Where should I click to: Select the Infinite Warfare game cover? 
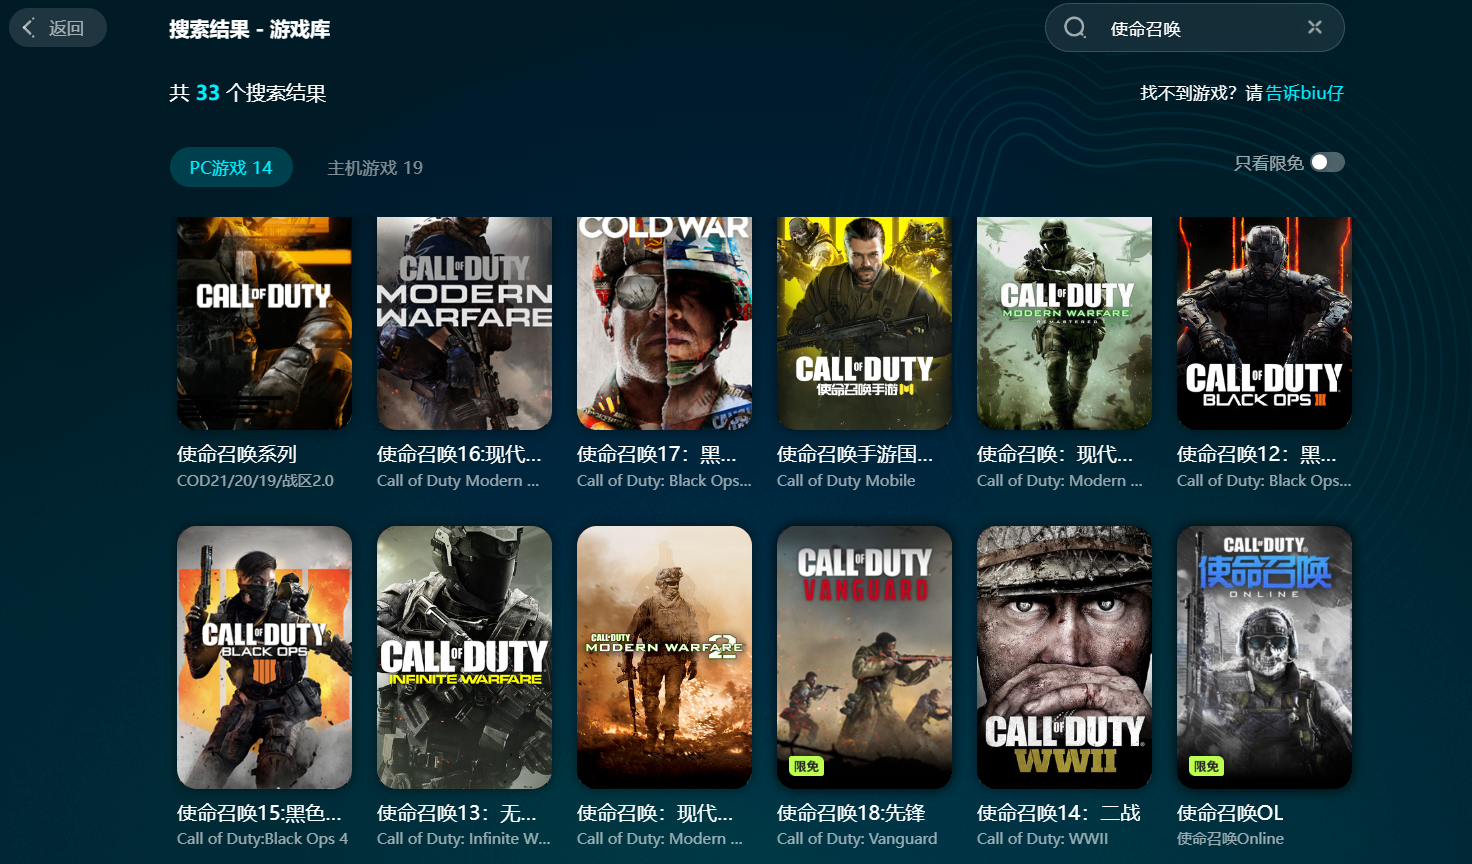point(464,657)
